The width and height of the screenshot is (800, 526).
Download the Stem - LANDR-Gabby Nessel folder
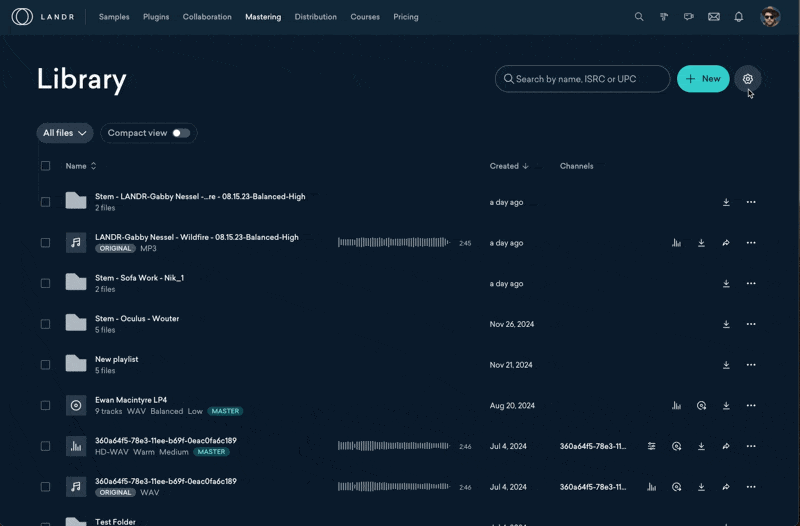click(x=726, y=202)
